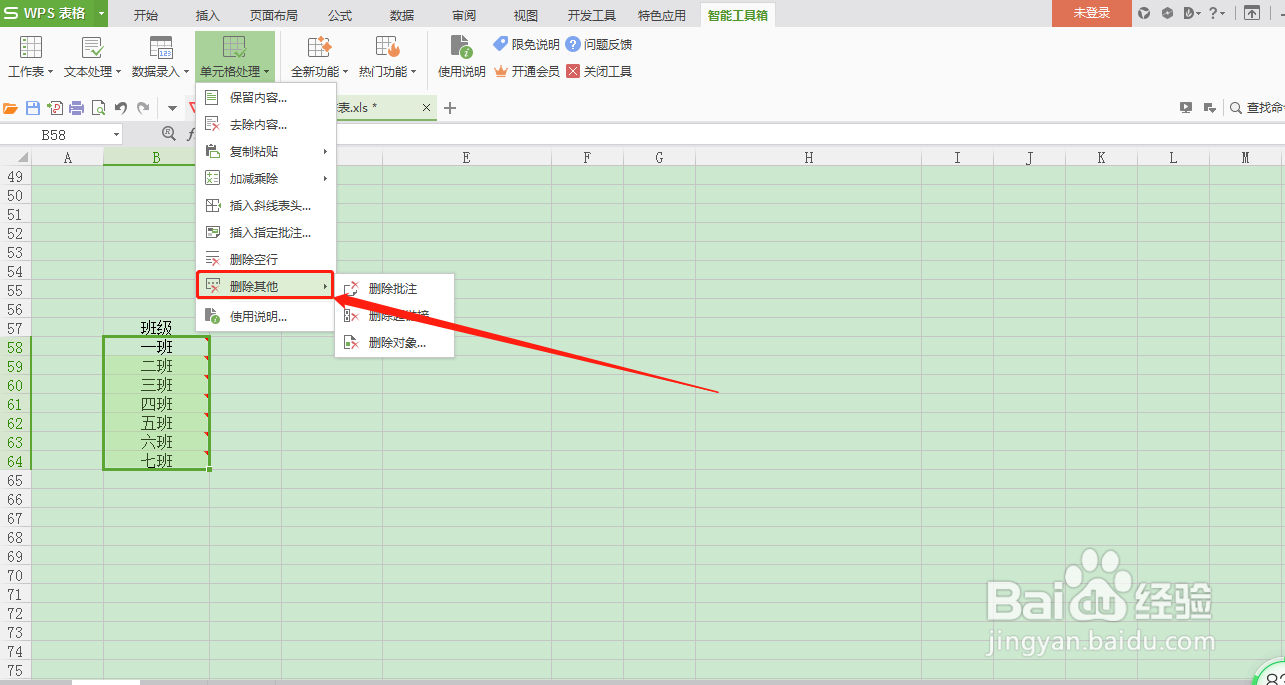Open the Name Box dropdown arrow
The width and height of the screenshot is (1285, 685).
point(116,134)
